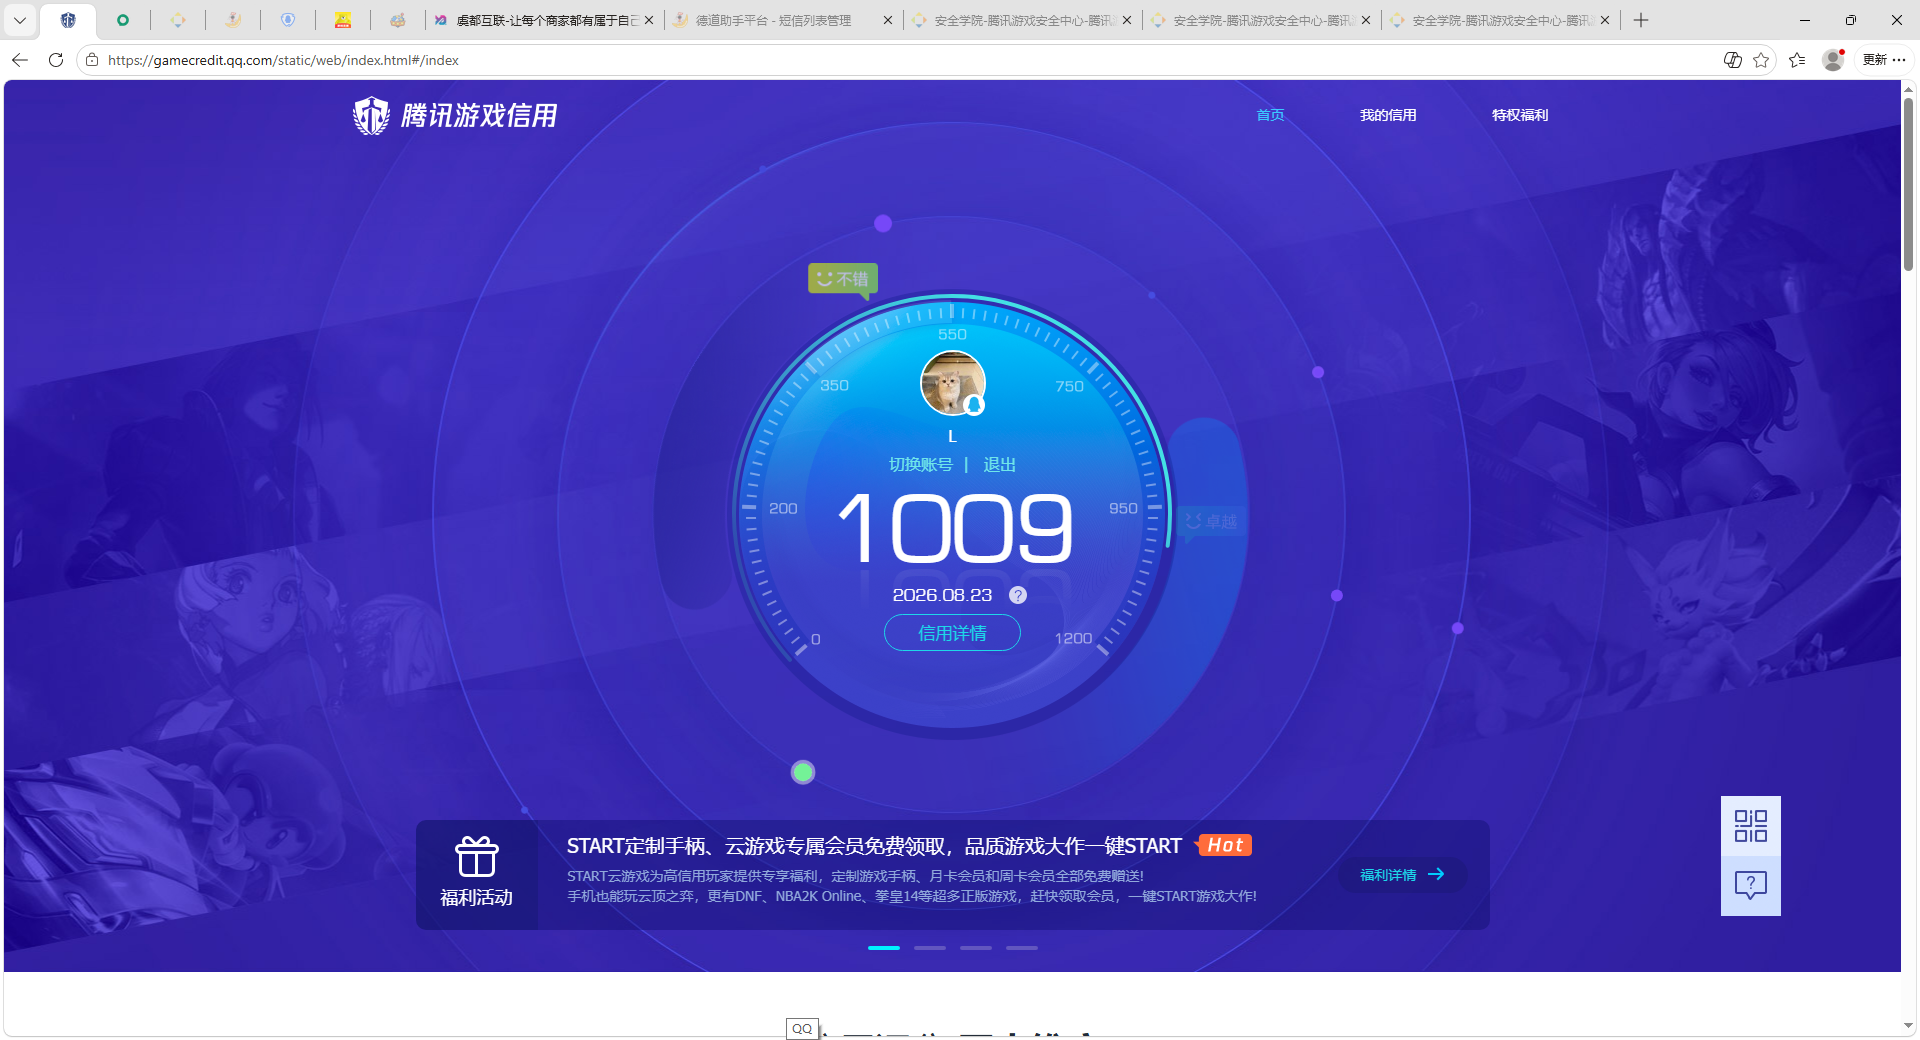Close the 虔都互联 tab
1920x1040 pixels.
coord(649,20)
